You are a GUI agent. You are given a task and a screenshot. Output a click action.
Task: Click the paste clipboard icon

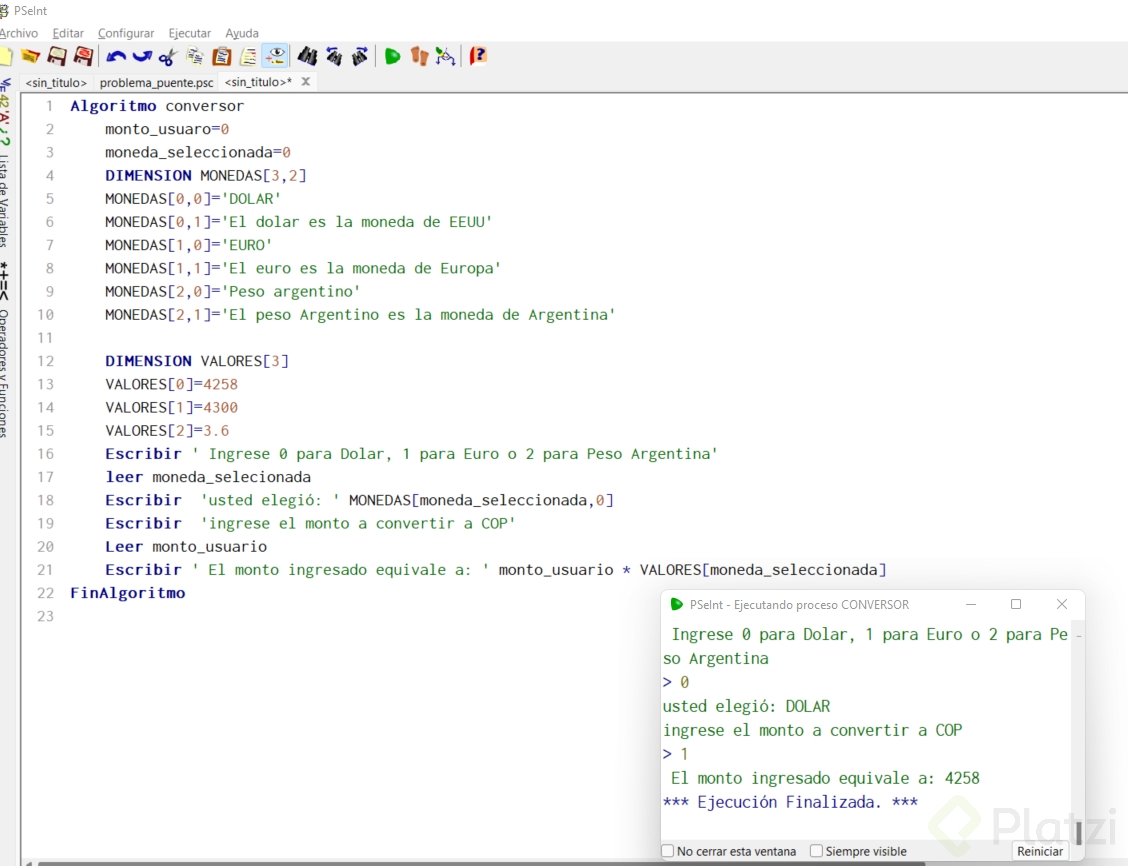[221, 57]
